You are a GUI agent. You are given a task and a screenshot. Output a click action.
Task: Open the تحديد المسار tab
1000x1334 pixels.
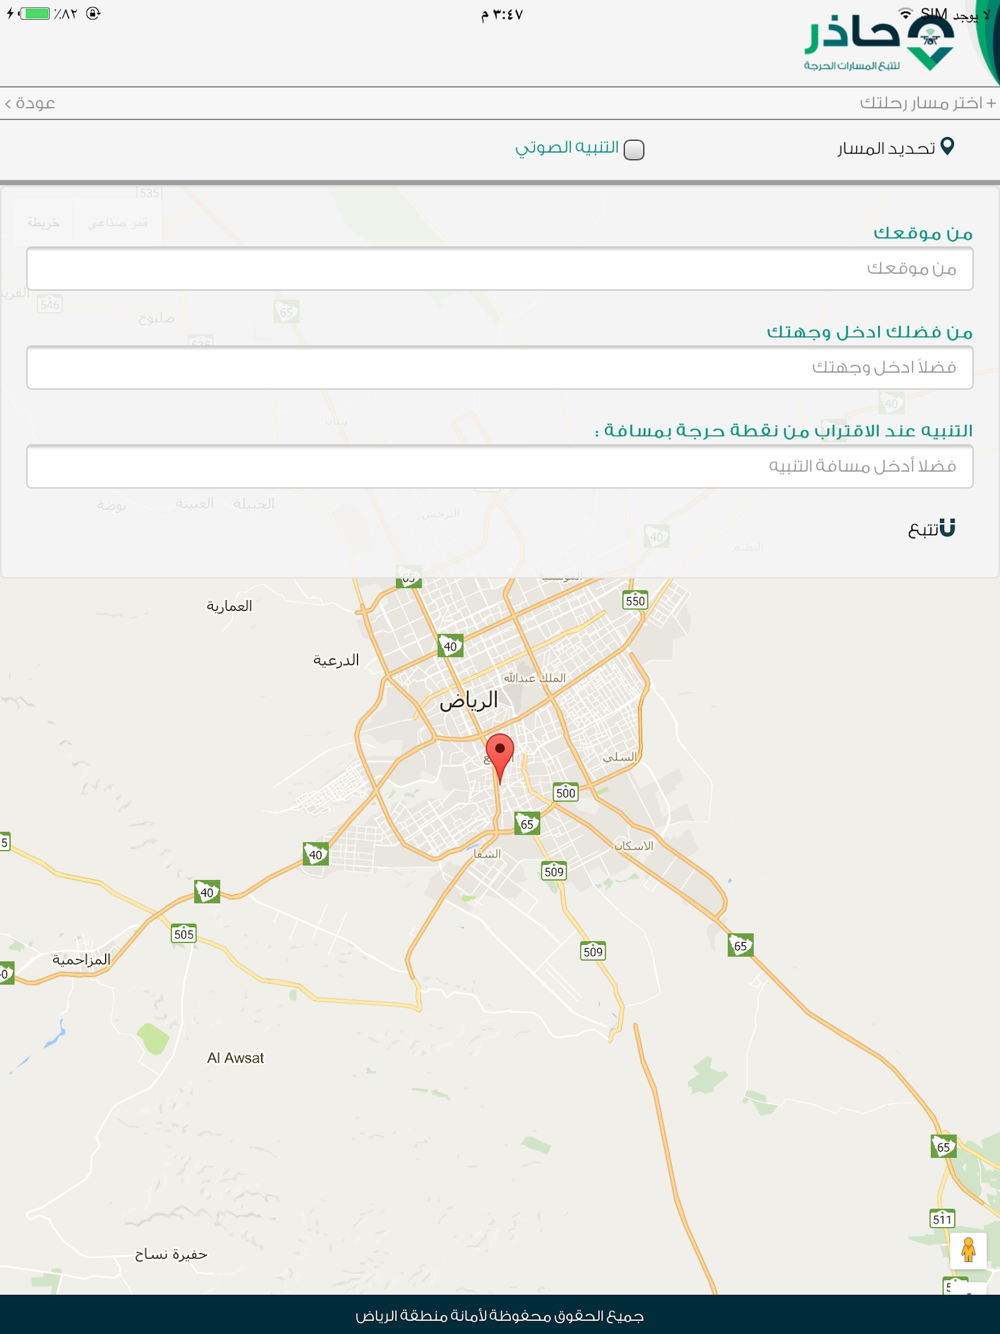point(895,148)
